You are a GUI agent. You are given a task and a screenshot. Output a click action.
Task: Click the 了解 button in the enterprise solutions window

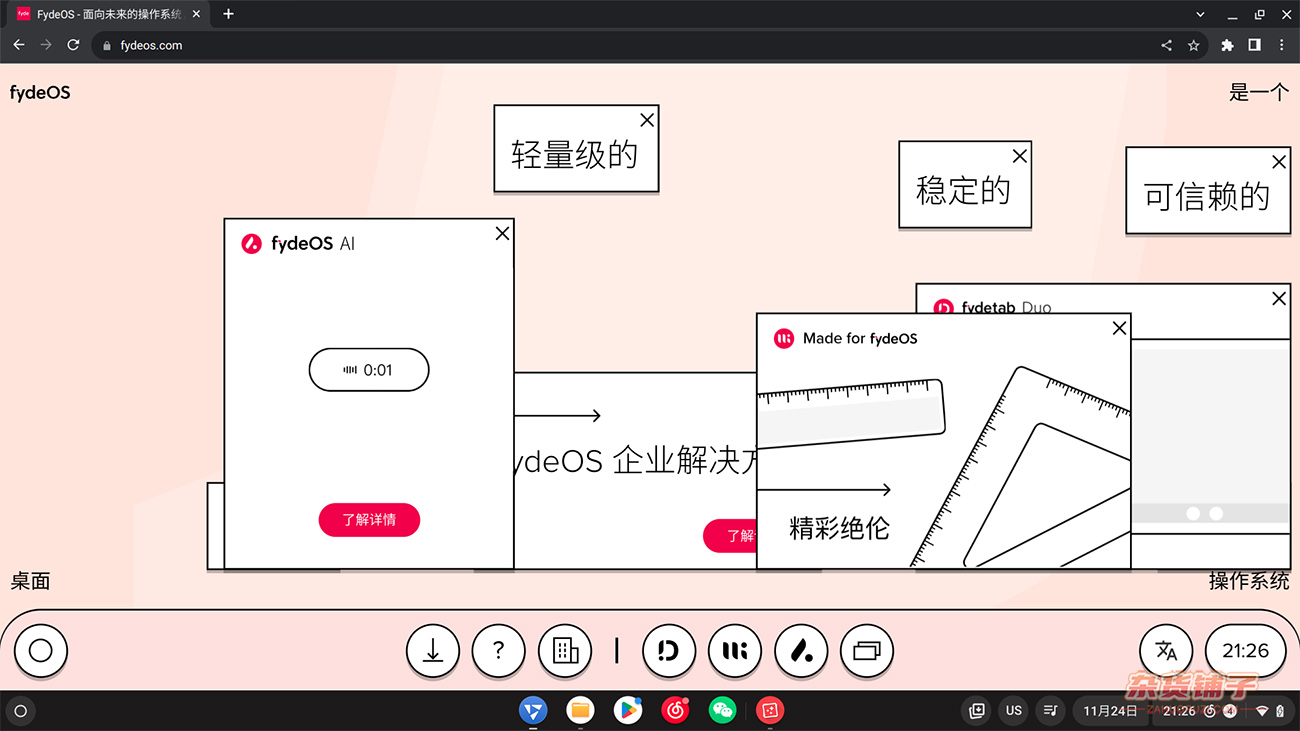tap(730, 536)
